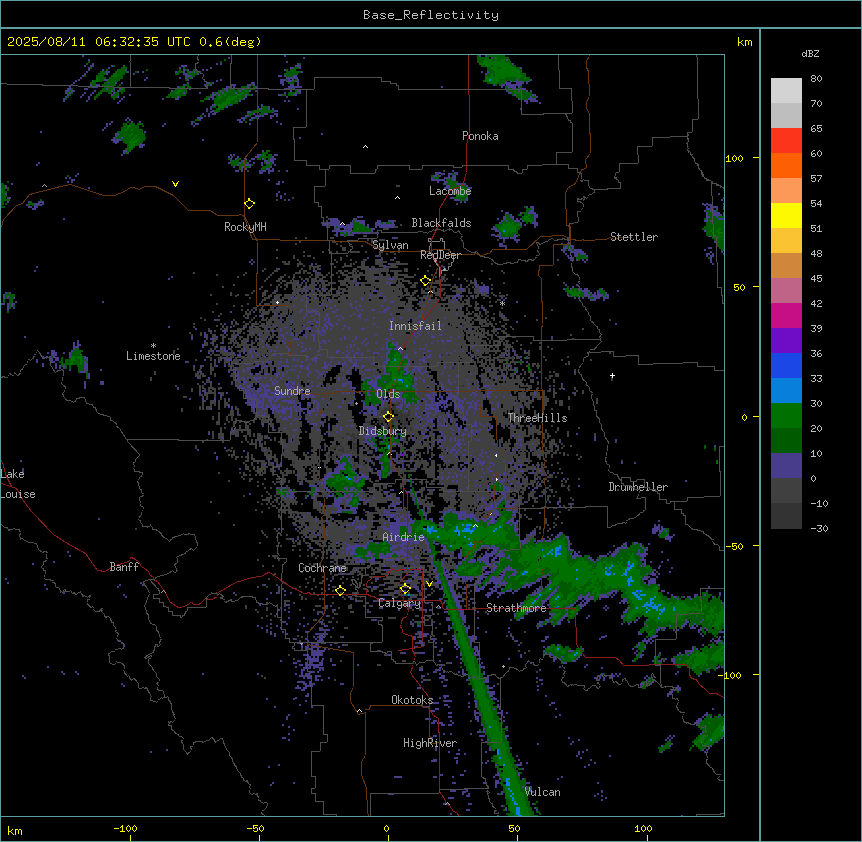Viewport: 862px width, 842px height.
Task: Click the yellow diamond marker above Calgary label
Action: point(405,589)
